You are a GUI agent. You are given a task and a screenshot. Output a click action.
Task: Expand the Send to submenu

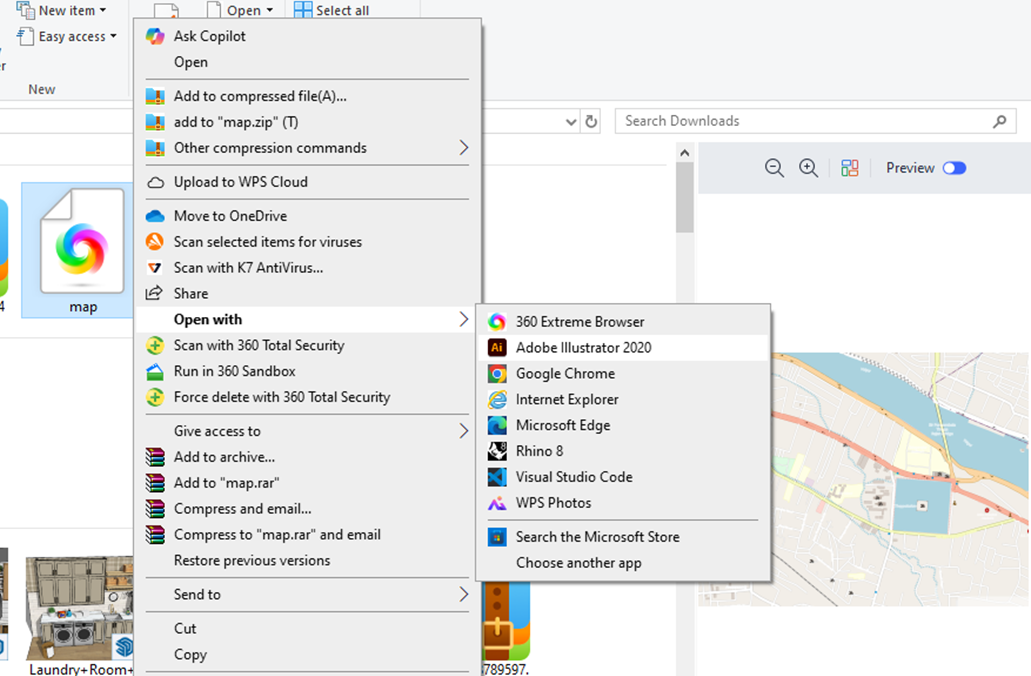click(x=464, y=594)
